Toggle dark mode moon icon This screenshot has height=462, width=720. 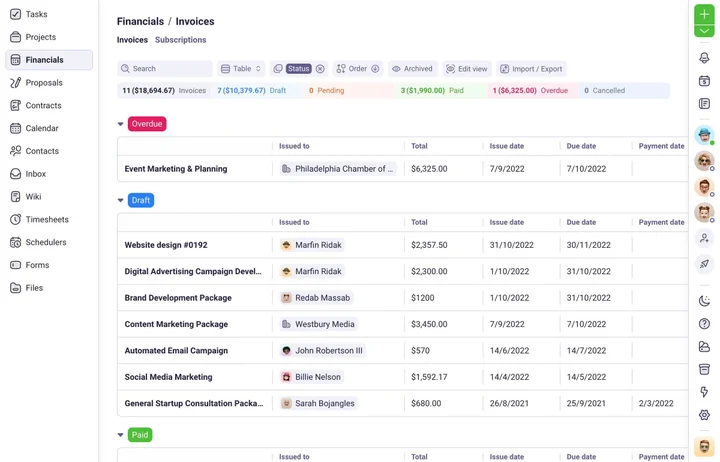click(x=704, y=301)
